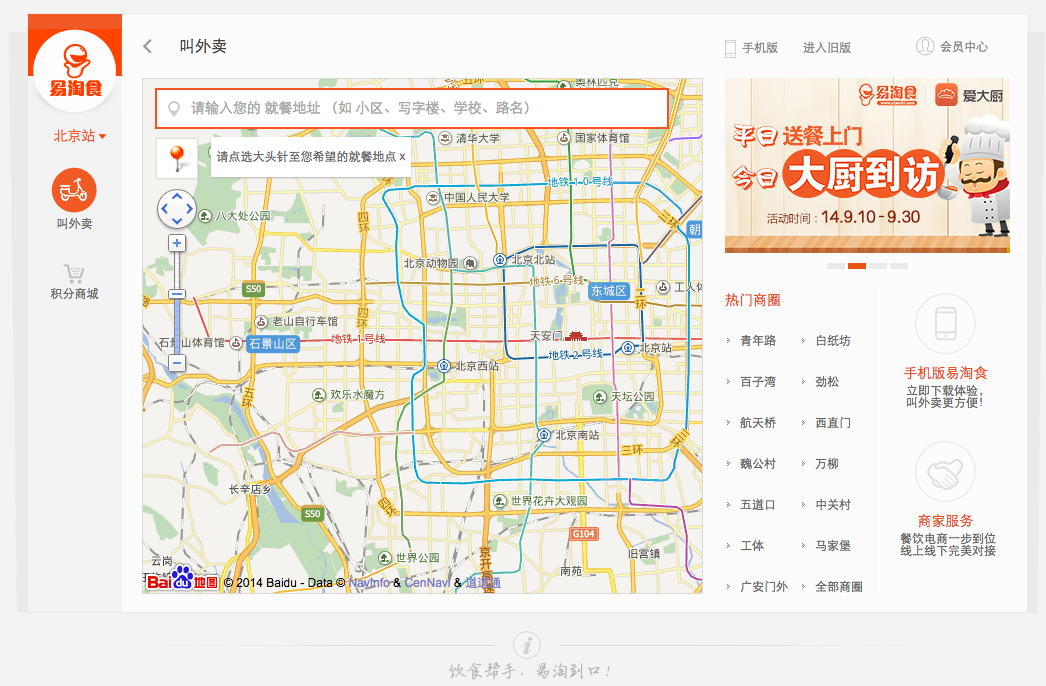Choose the 万柳 business district
The image size is (1046, 686).
coord(827,464)
